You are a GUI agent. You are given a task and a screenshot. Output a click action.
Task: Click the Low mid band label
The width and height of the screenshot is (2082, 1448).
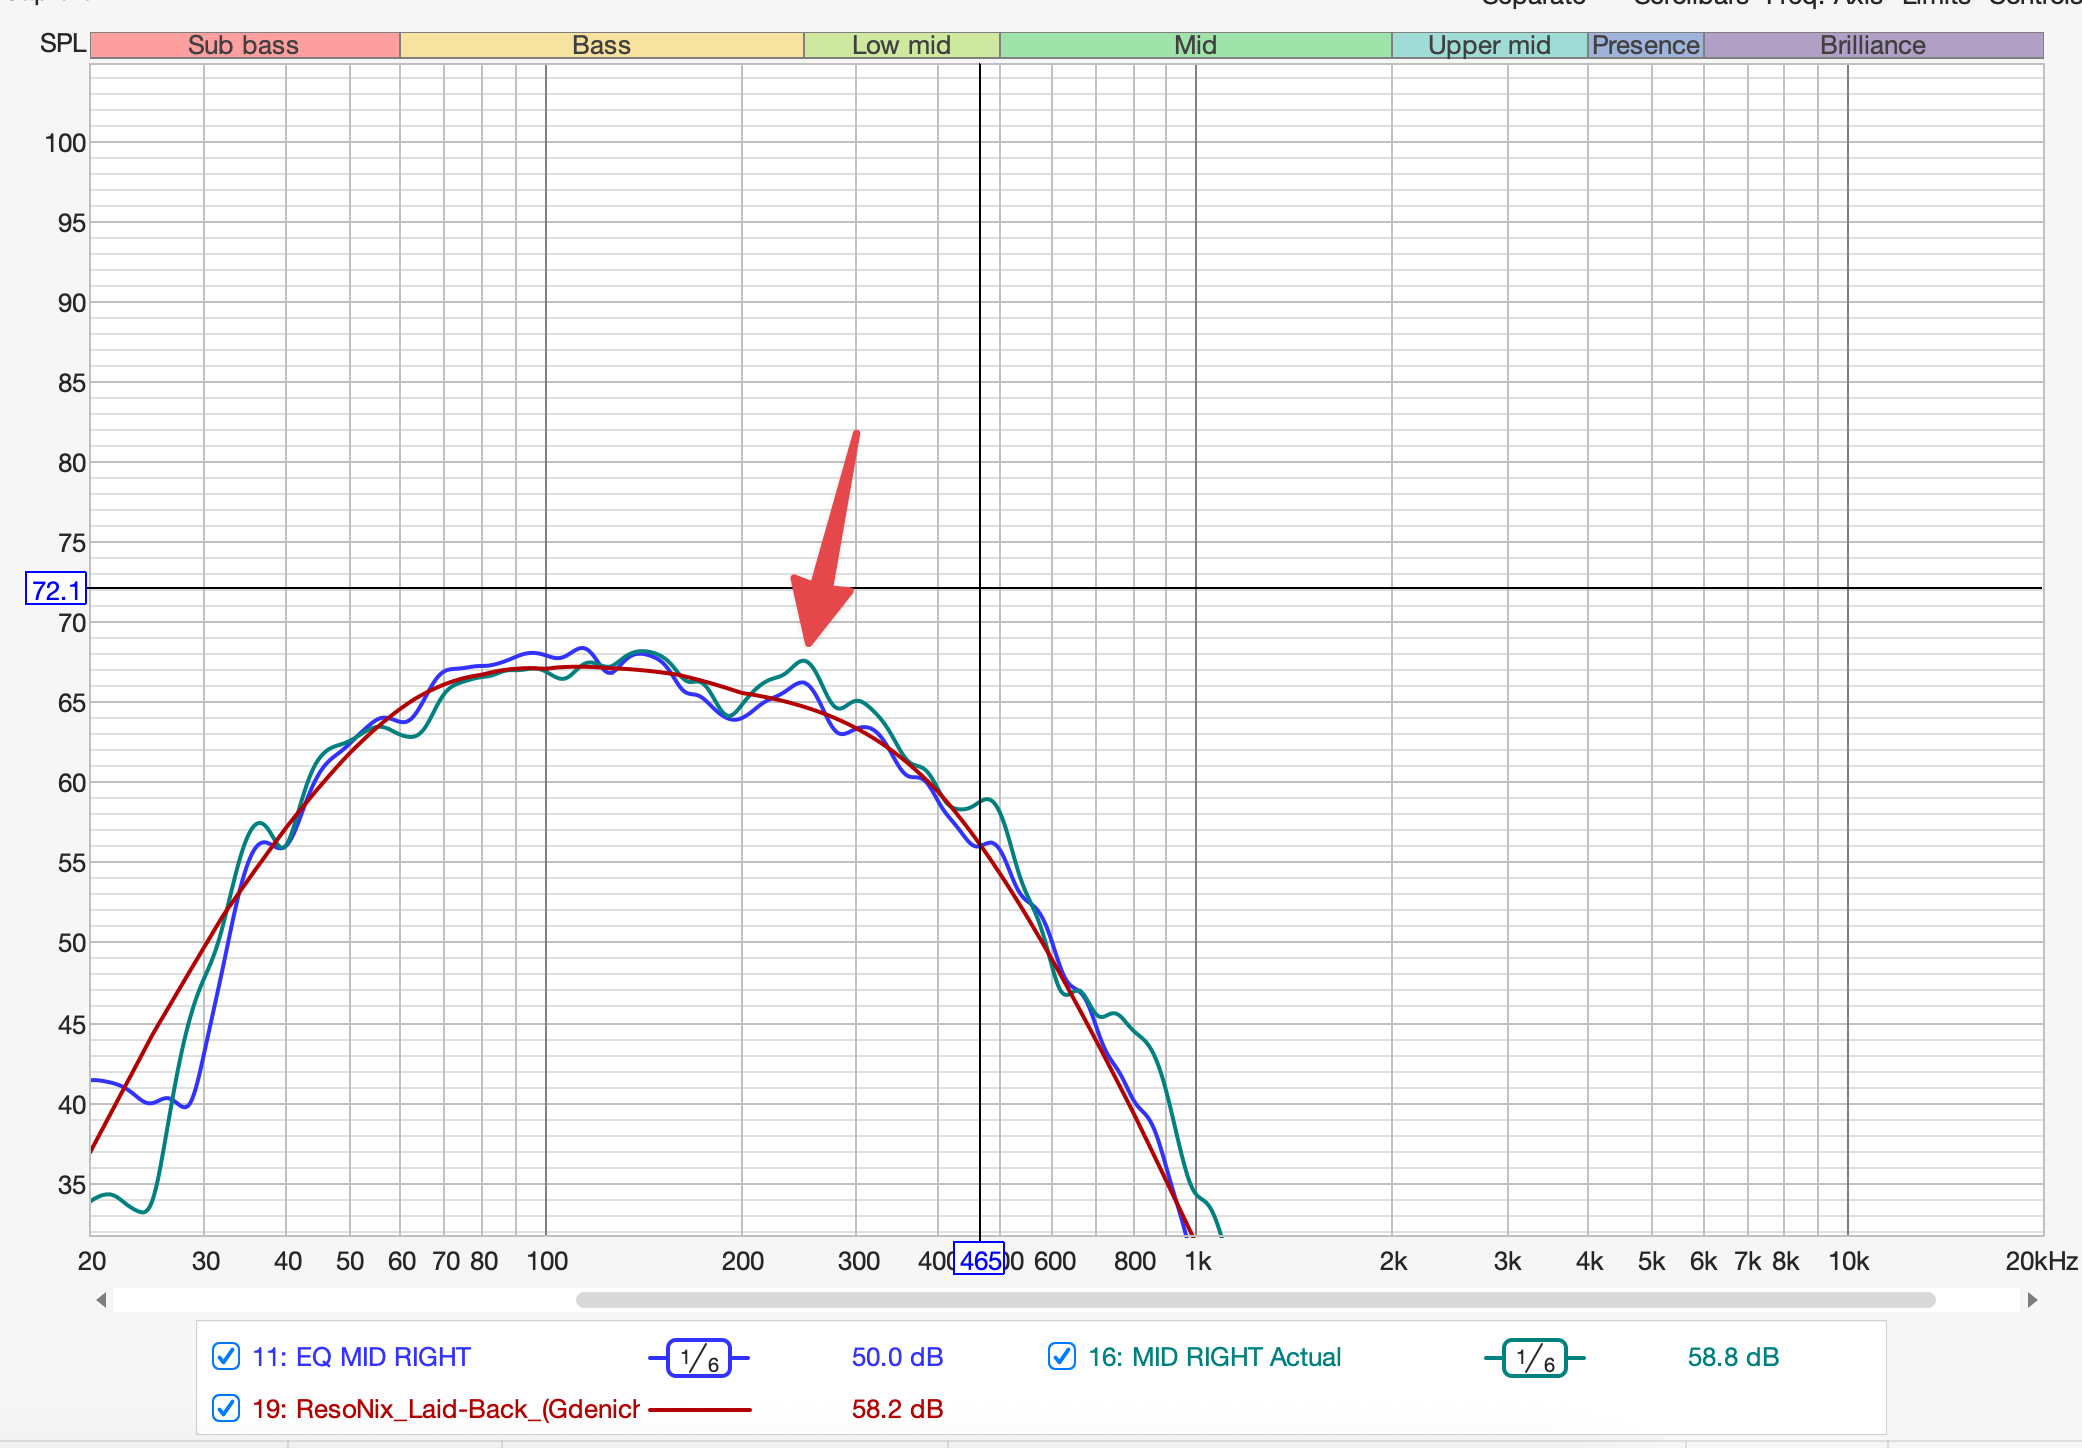tap(901, 45)
